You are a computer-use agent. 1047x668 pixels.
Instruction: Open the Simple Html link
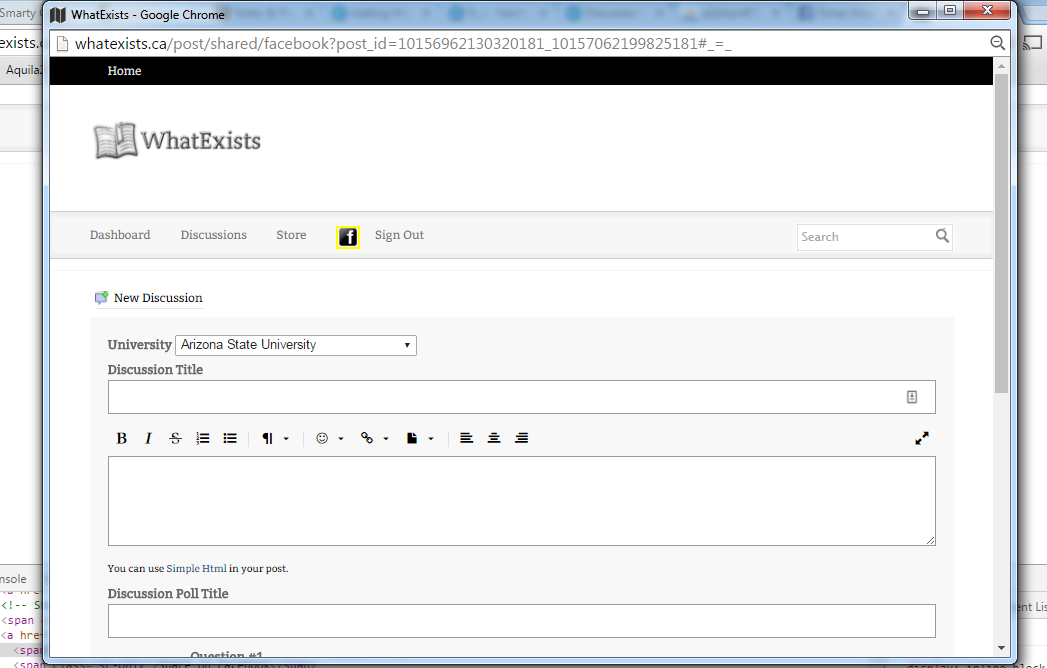[196, 568]
